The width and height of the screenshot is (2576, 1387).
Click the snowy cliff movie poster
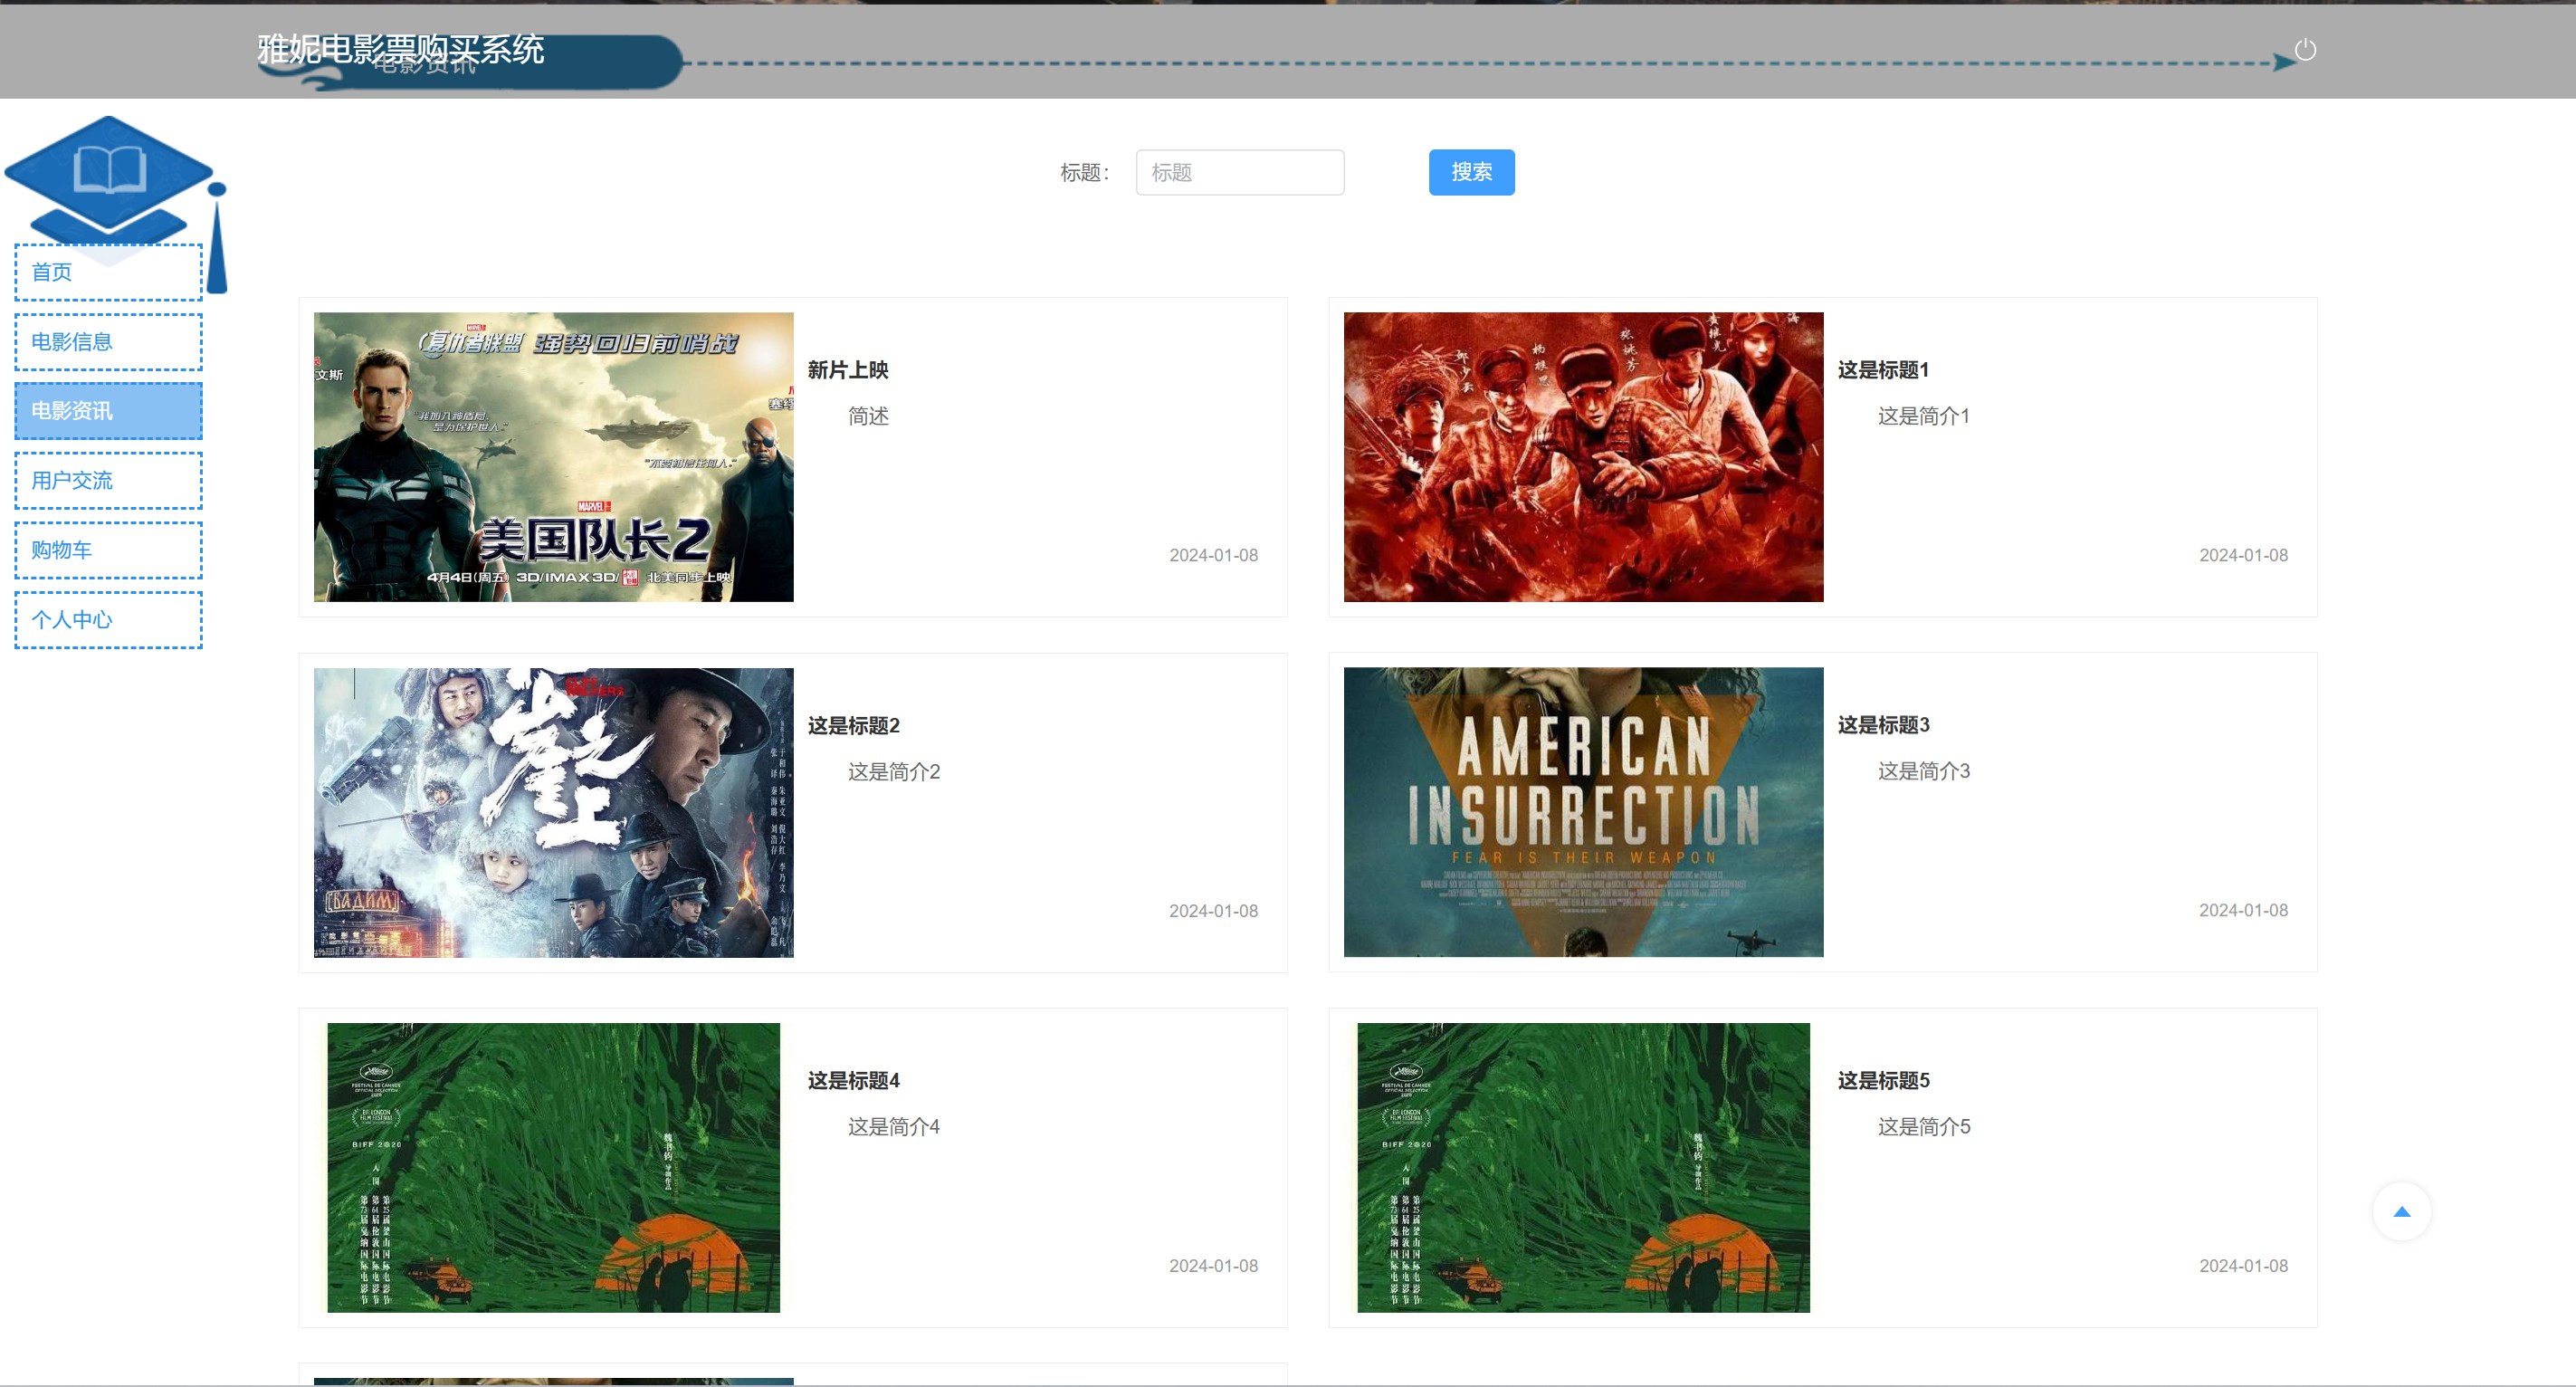[553, 812]
